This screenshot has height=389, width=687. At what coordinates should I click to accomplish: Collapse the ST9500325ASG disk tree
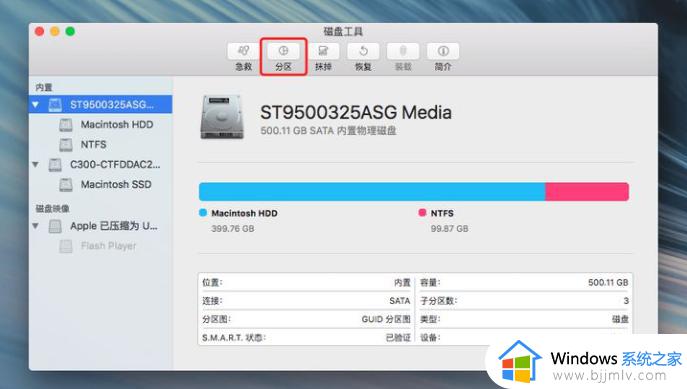click(35, 105)
